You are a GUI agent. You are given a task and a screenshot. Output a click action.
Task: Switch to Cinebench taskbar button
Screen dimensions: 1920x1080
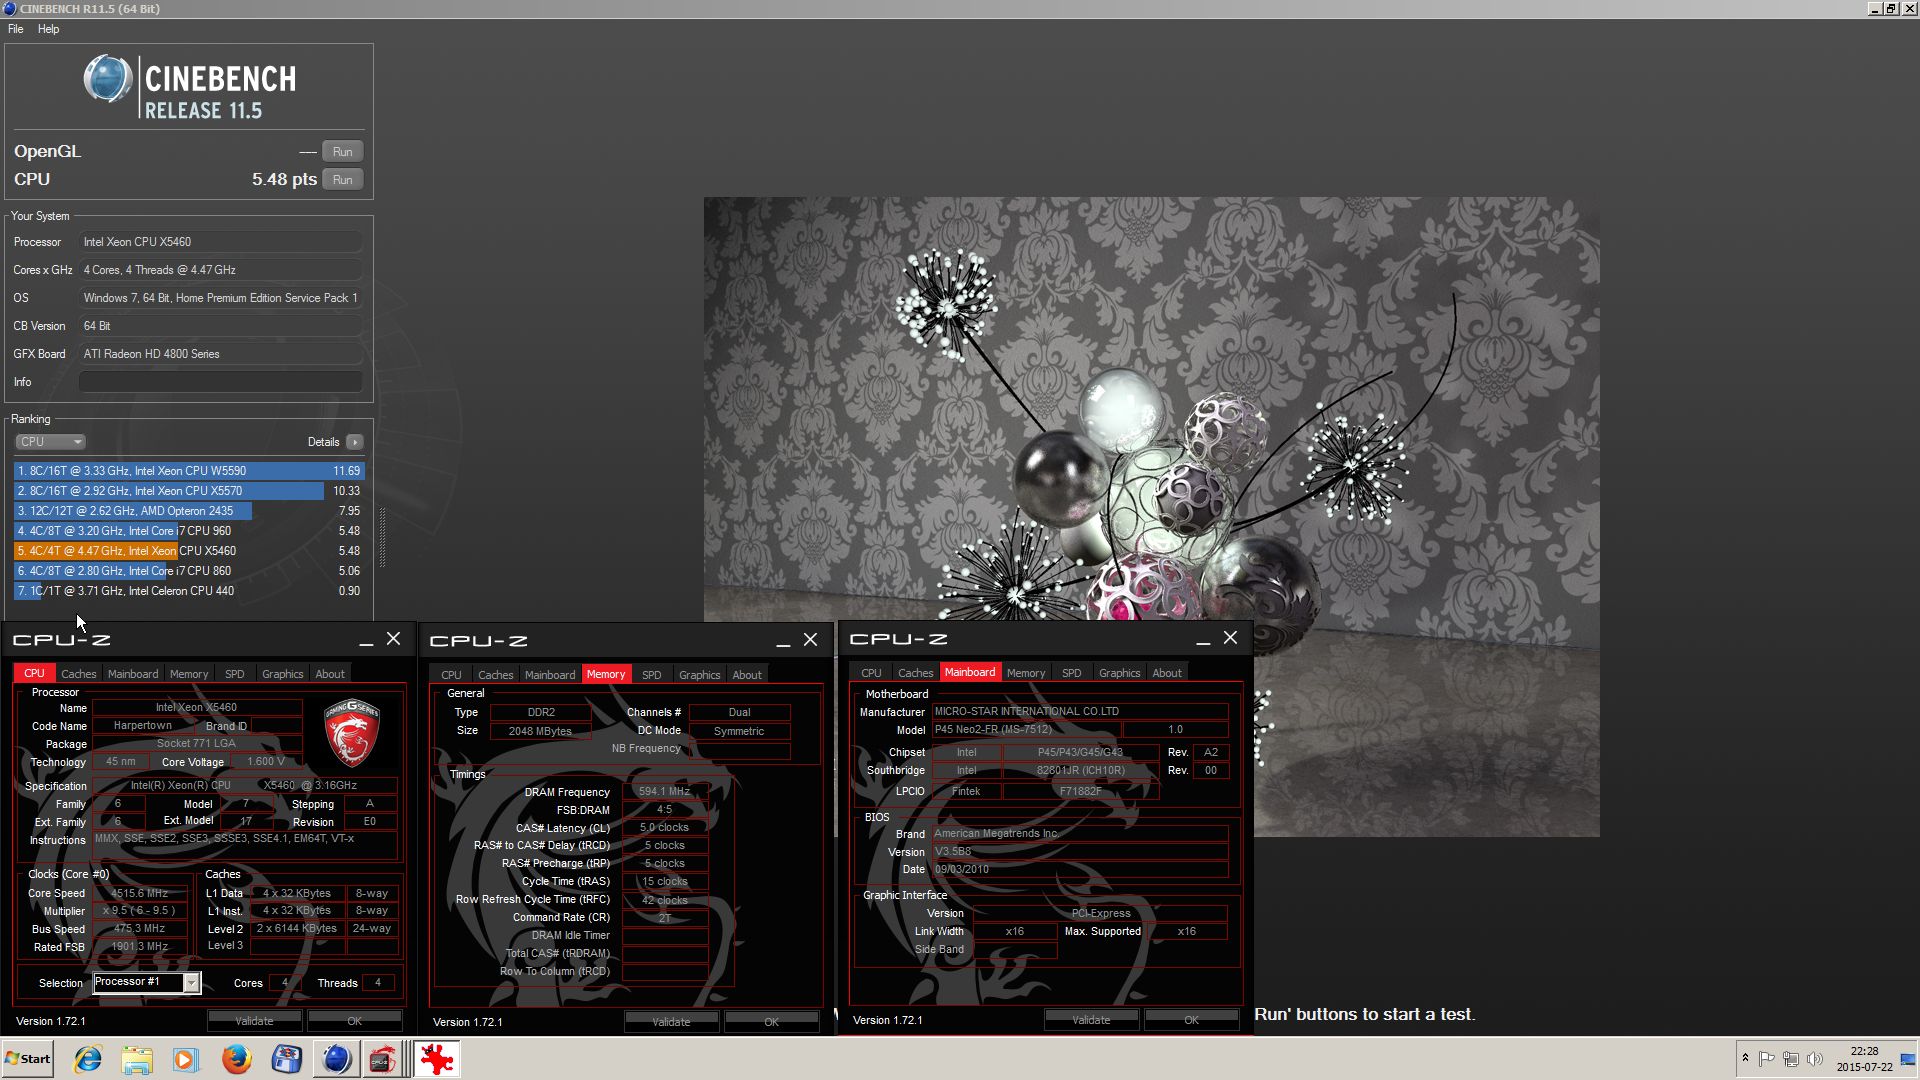pos(337,1059)
